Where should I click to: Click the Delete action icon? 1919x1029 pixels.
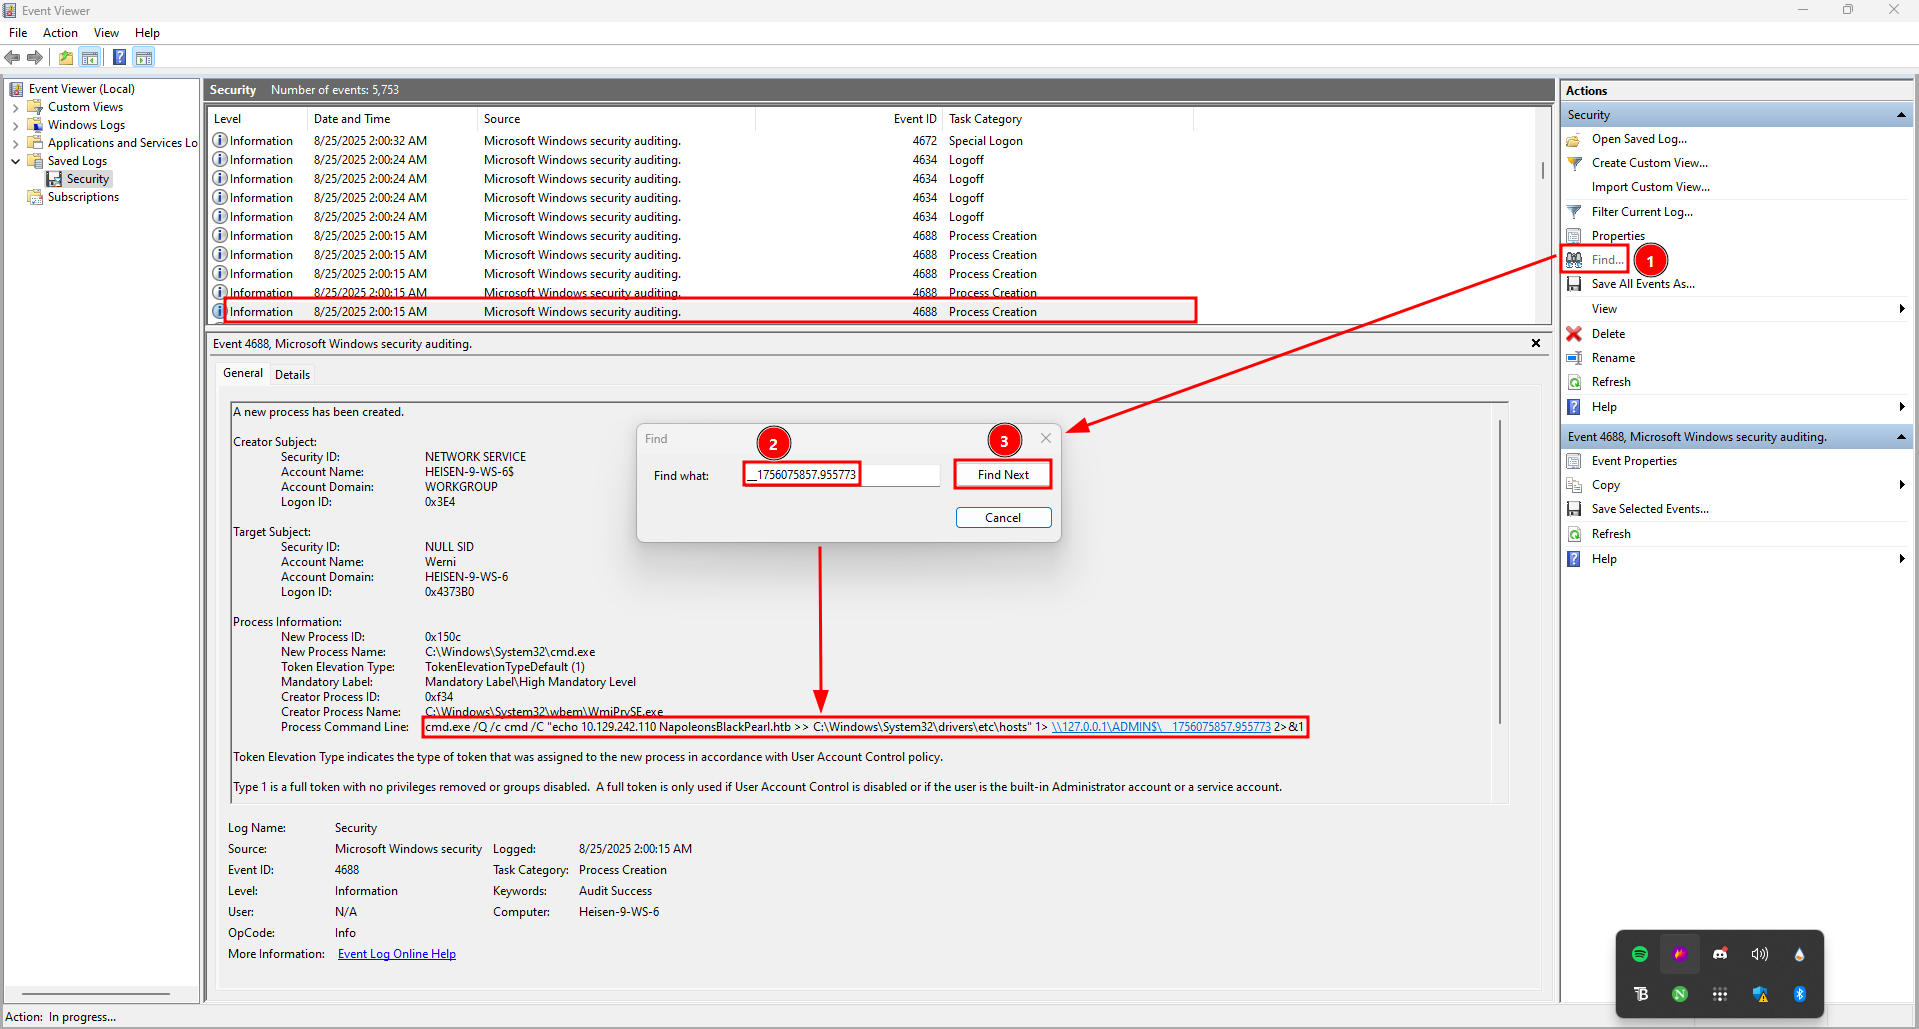(x=1575, y=333)
